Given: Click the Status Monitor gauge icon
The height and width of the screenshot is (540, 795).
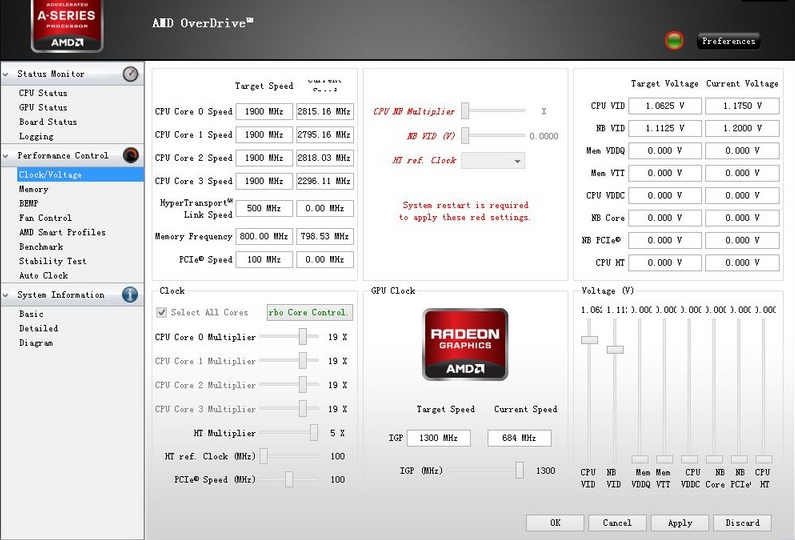Looking at the screenshot, I should coord(130,74).
